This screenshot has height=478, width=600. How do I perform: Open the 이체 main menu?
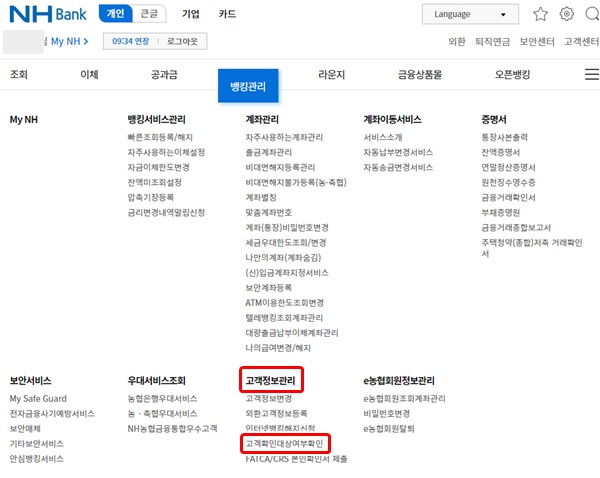(x=89, y=74)
